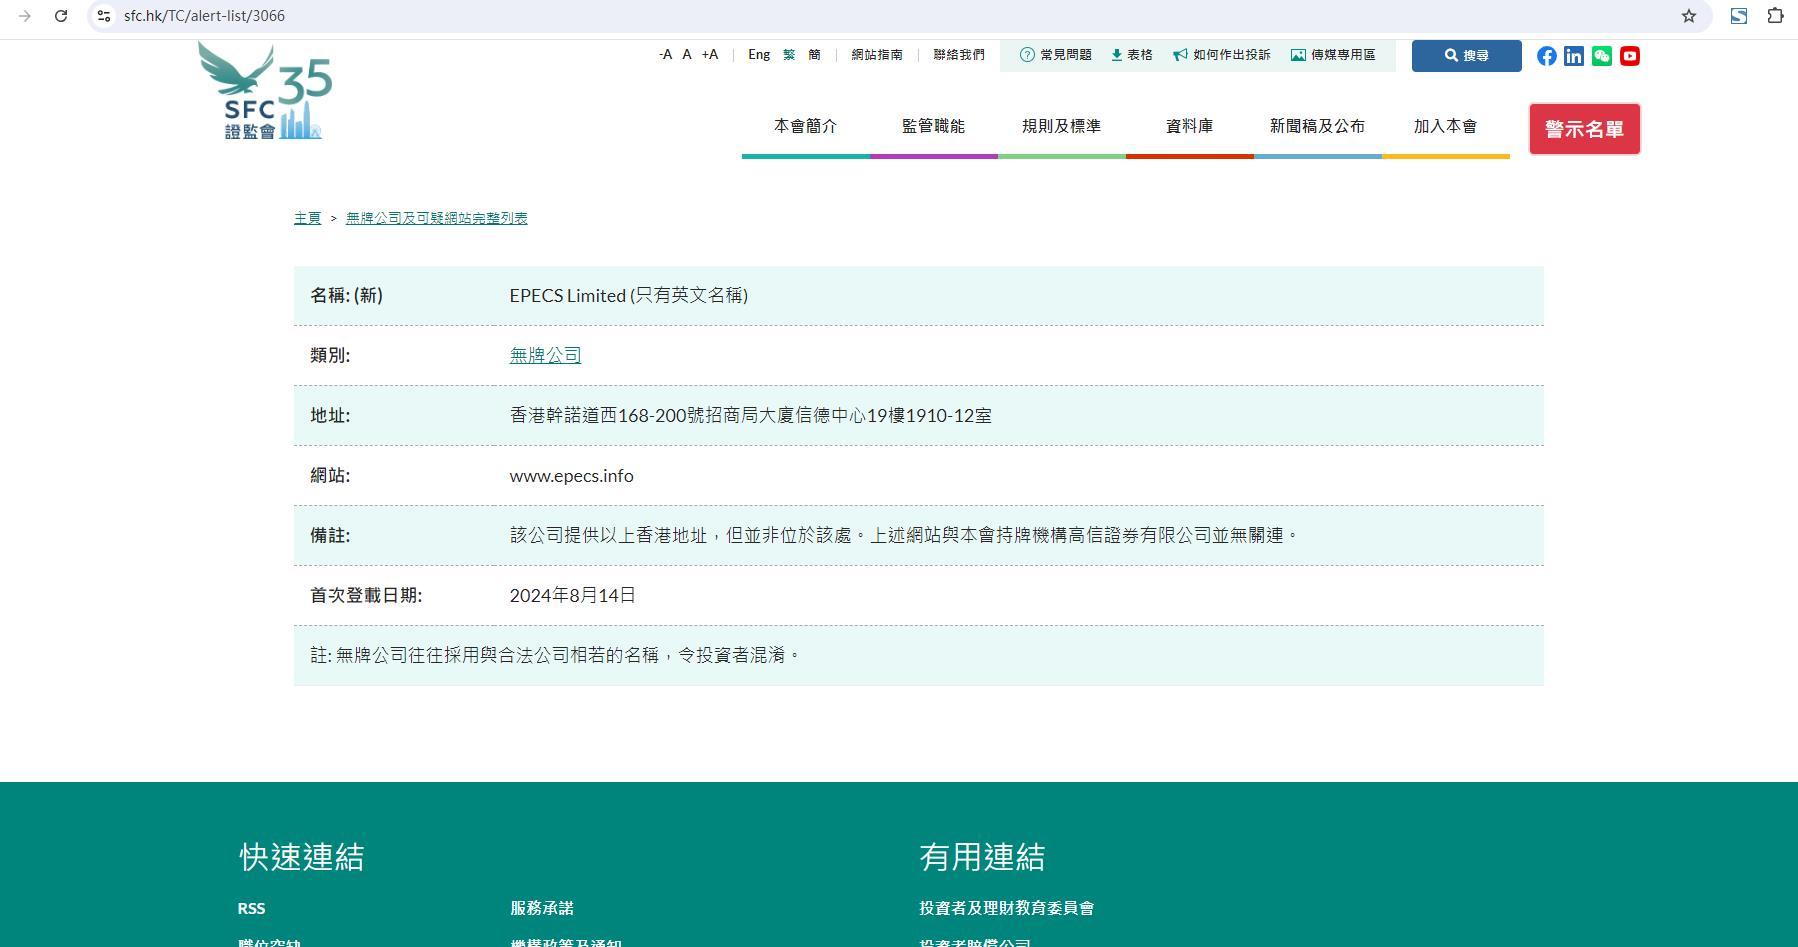Screen dimensions: 1798x947
Task: Open the SFC LinkedIn icon
Action: pyautogui.click(x=1574, y=56)
